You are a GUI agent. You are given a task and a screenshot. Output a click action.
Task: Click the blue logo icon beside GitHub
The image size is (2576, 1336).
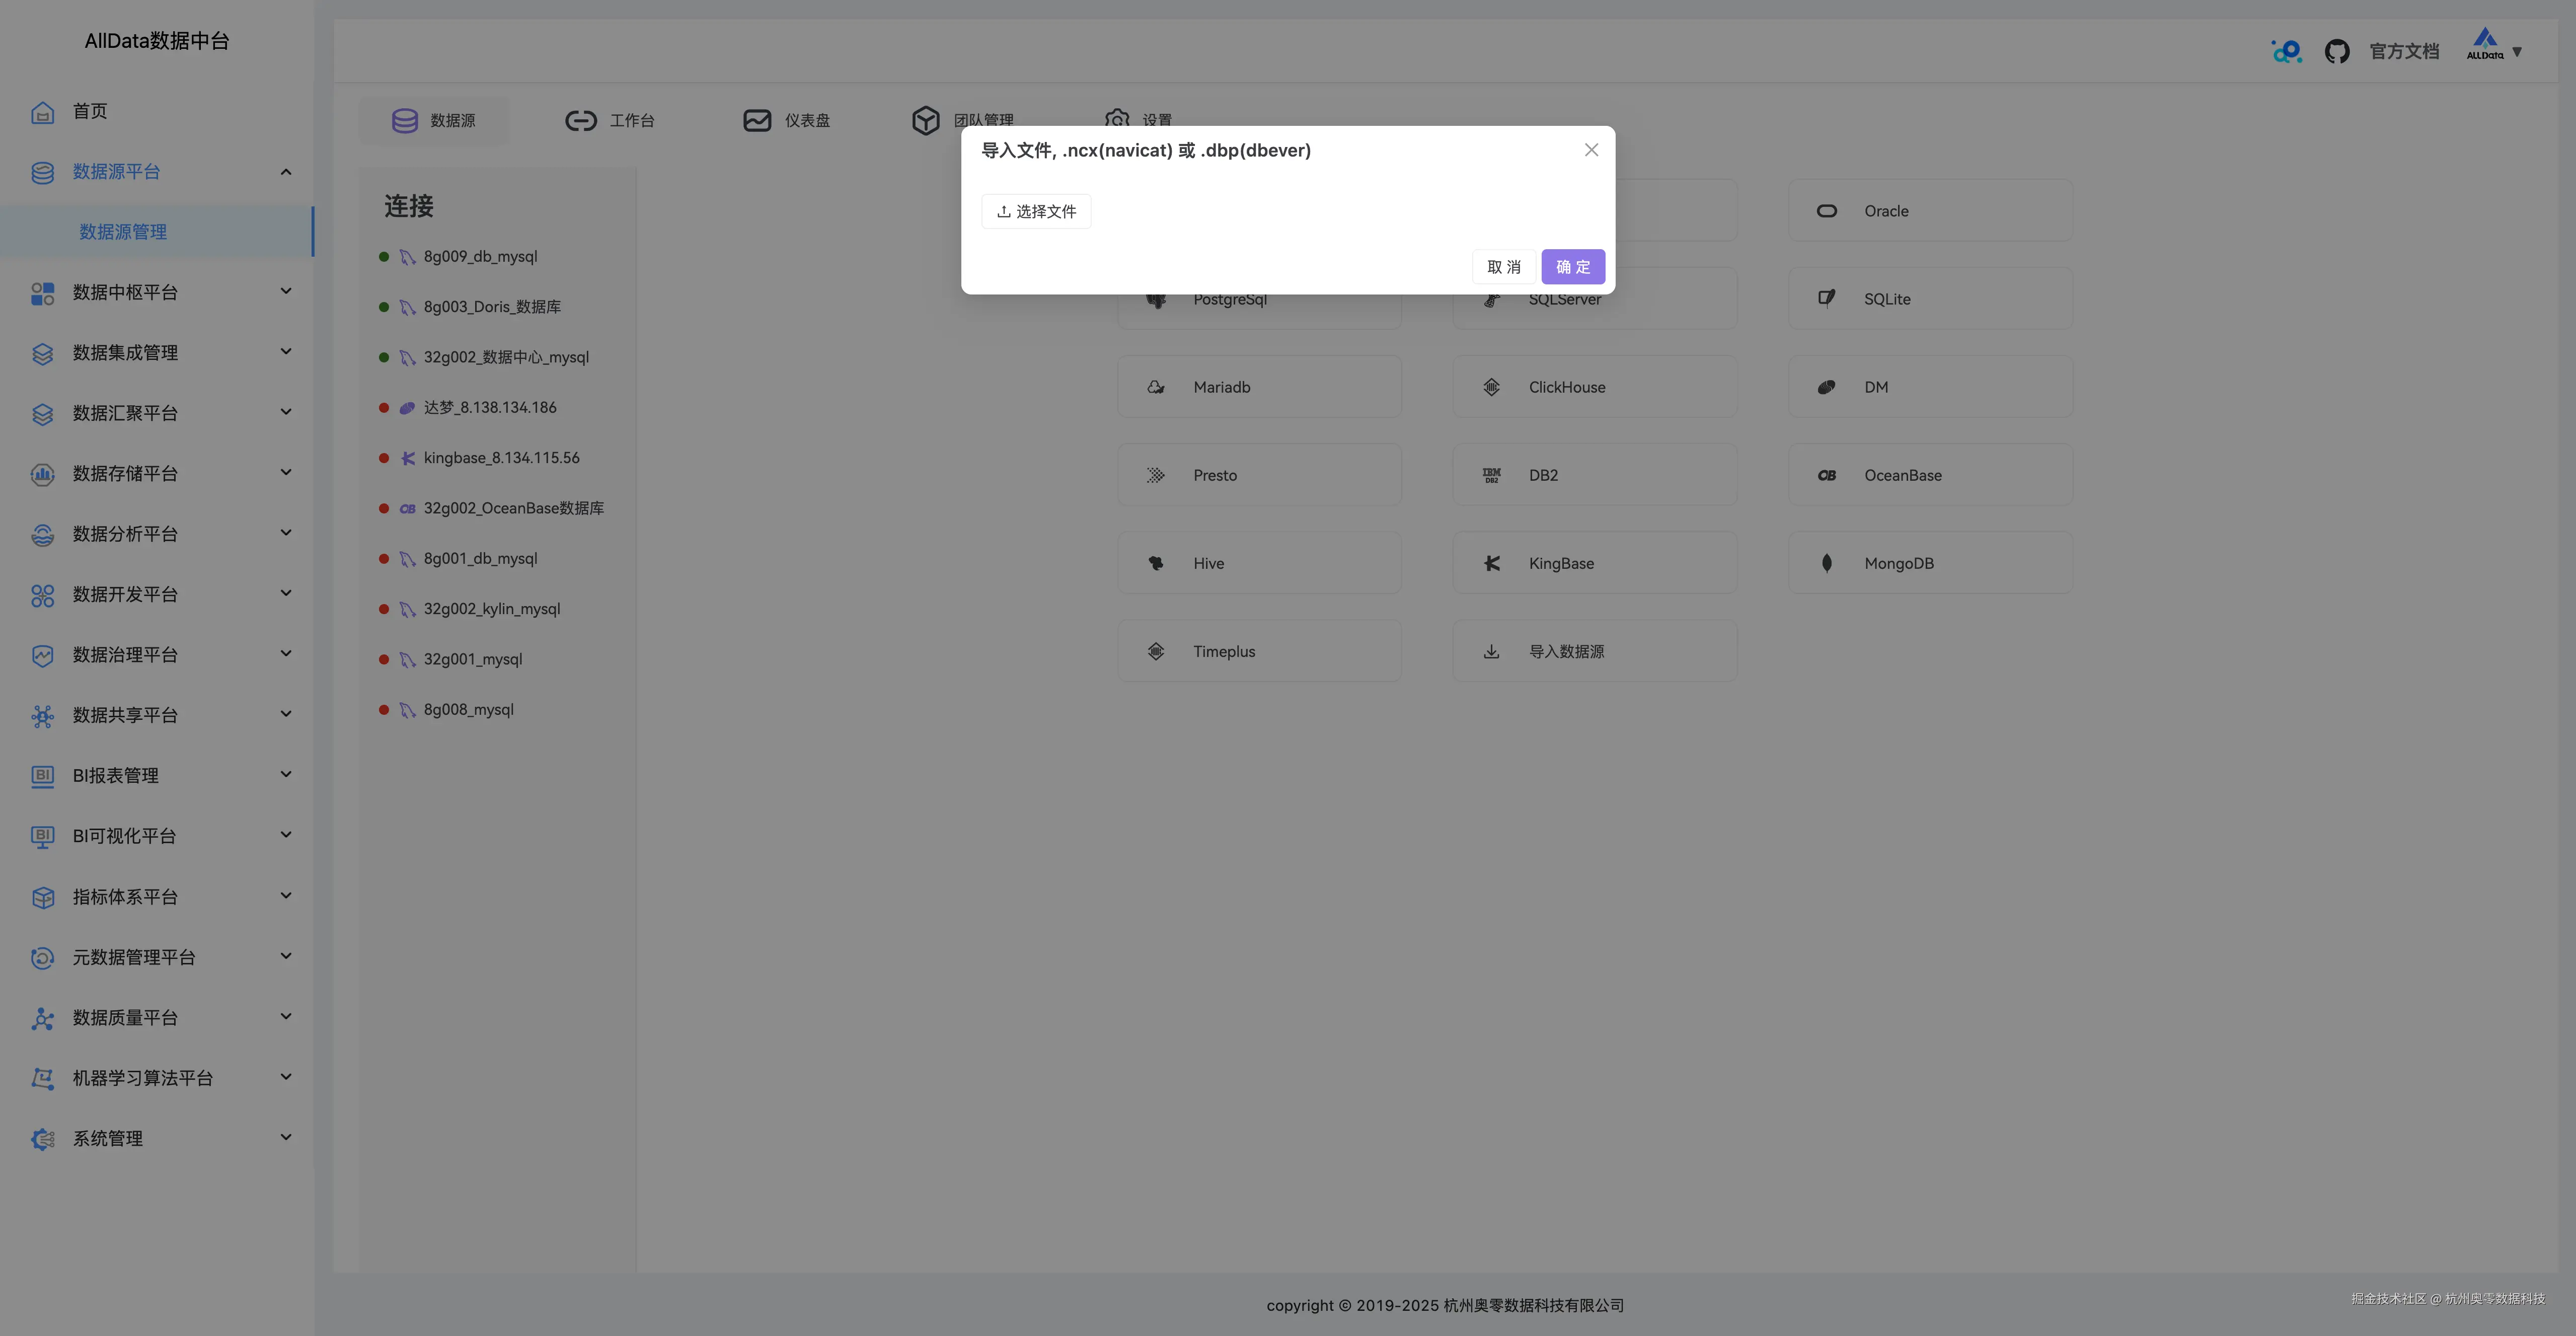[2286, 51]
